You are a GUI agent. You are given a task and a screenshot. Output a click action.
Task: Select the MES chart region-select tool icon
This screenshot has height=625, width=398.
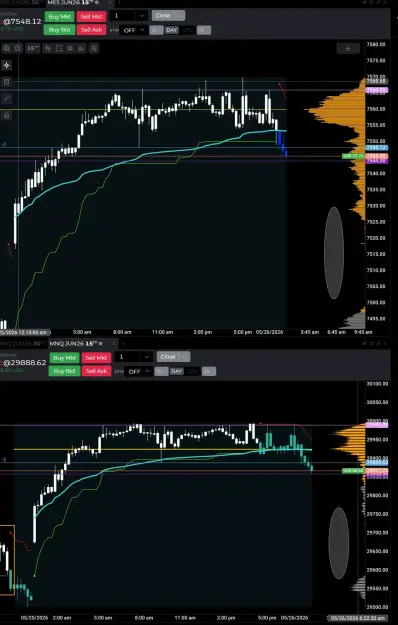59,48
